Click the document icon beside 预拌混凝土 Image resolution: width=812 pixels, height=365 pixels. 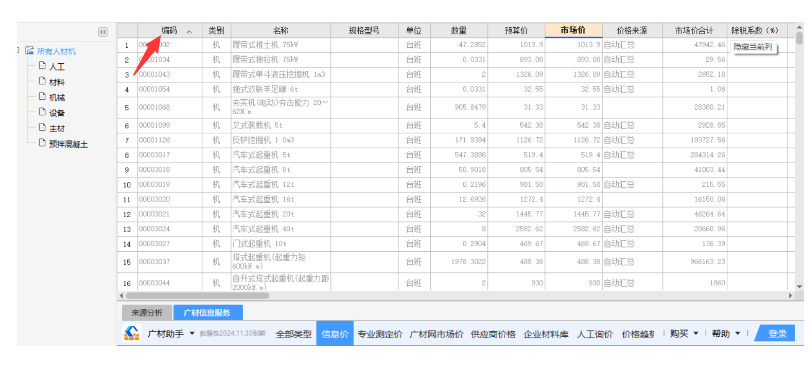(42, 143)
